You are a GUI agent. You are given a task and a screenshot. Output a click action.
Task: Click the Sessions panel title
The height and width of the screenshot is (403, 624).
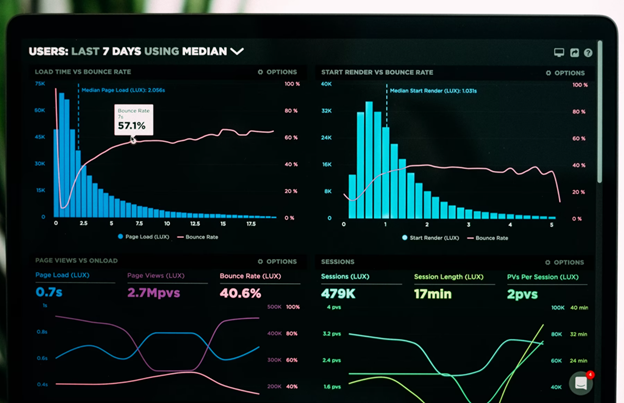coord(337,262)
